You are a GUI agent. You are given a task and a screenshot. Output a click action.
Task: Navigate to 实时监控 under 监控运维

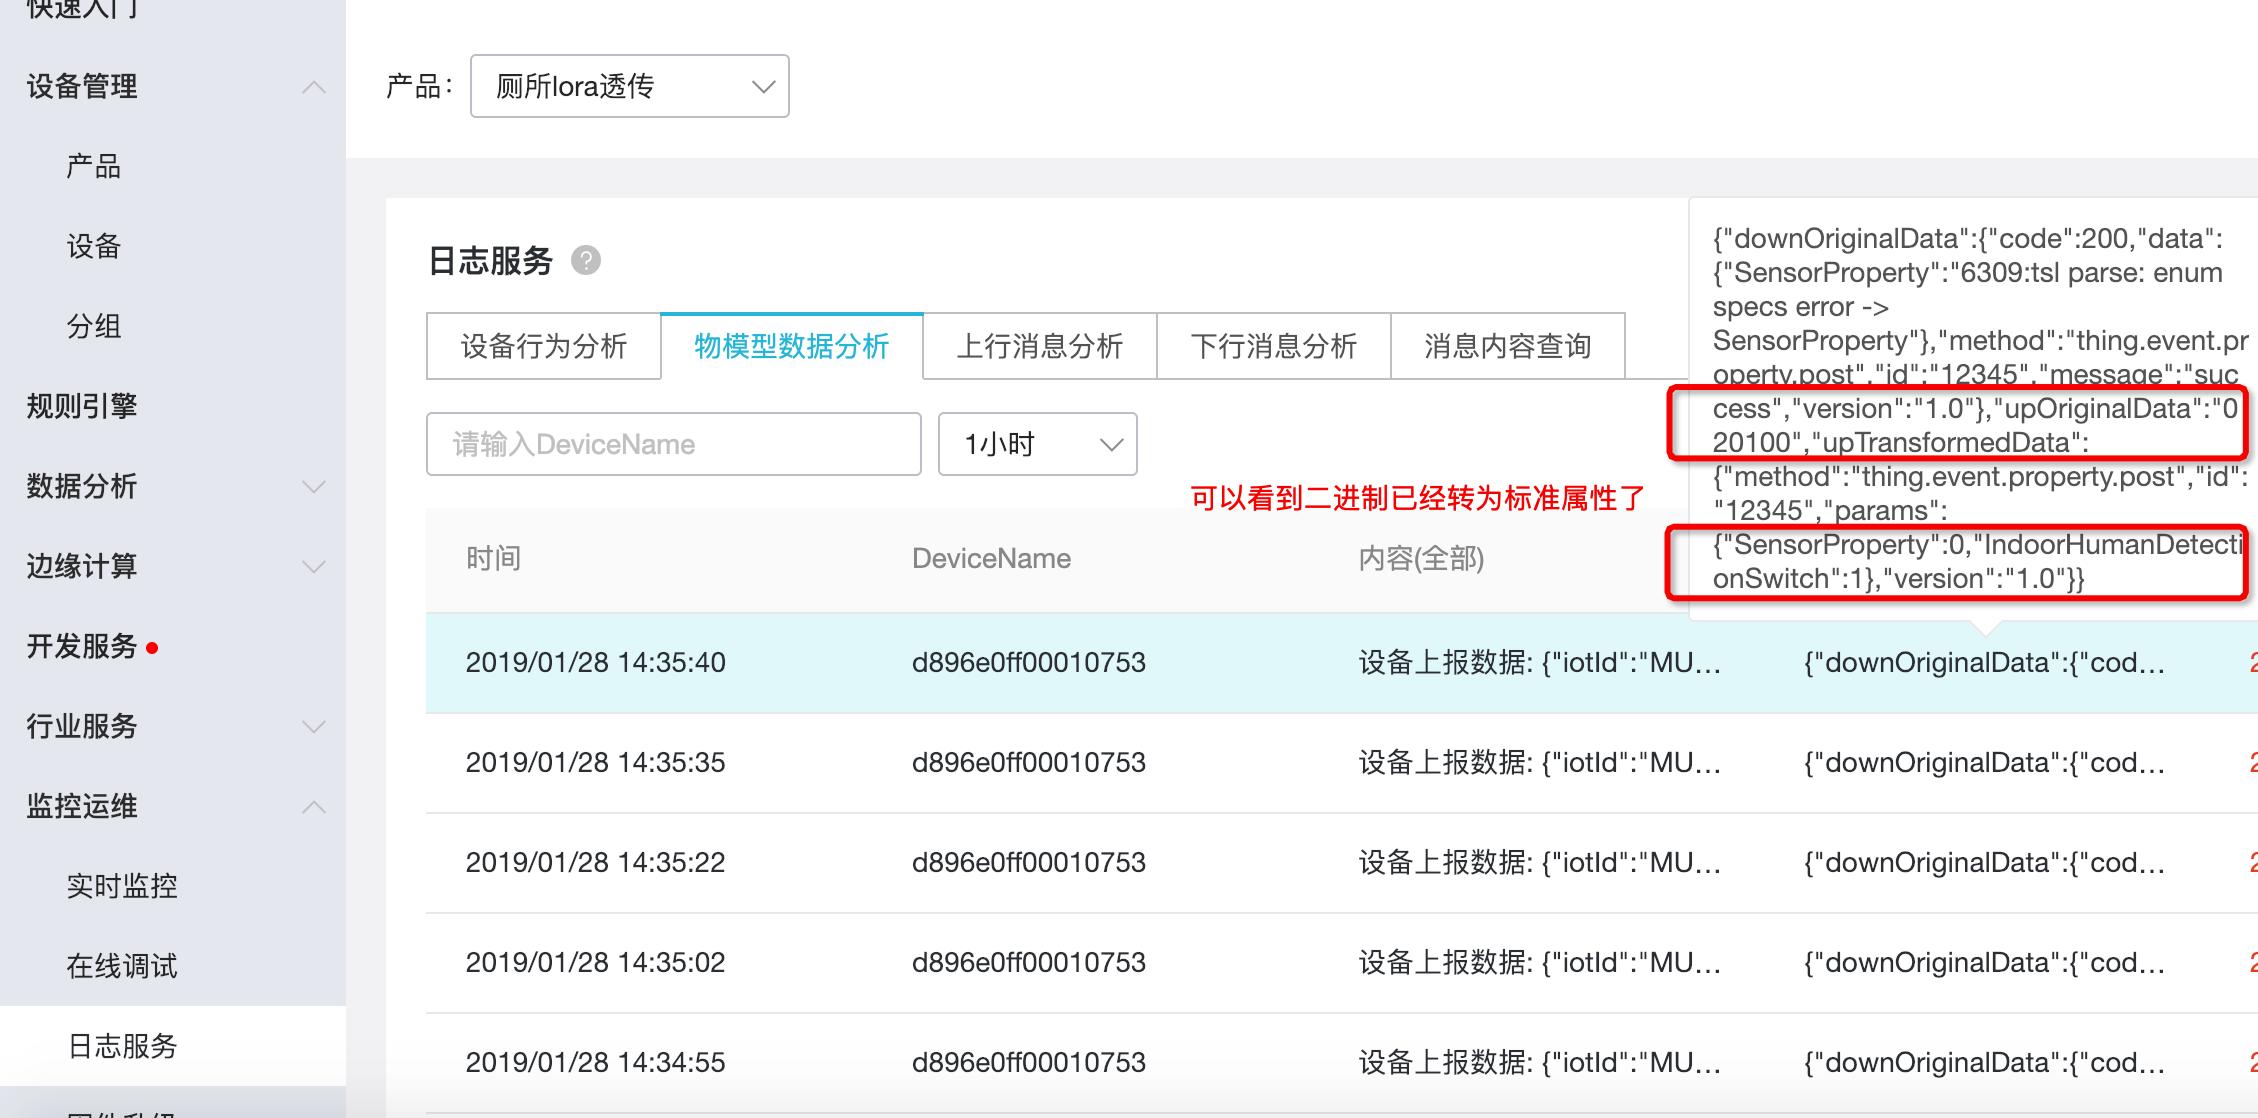point(122,885)
